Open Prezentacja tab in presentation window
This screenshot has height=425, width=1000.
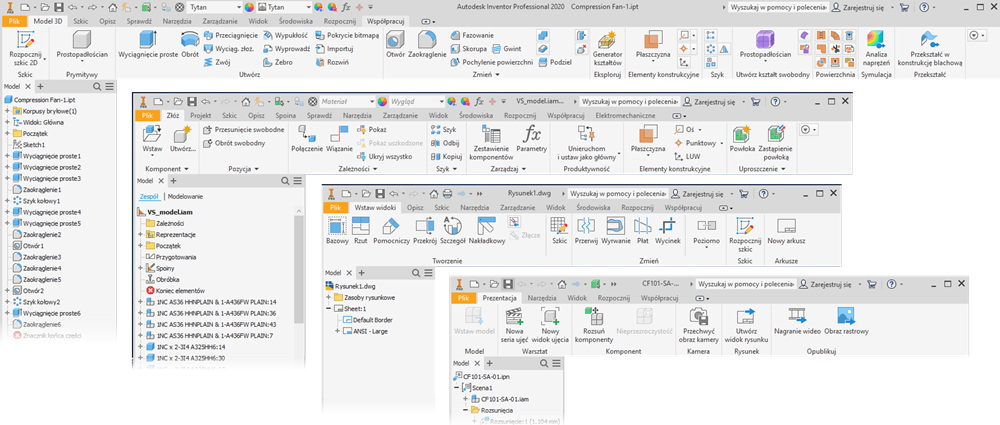point(499,297)
